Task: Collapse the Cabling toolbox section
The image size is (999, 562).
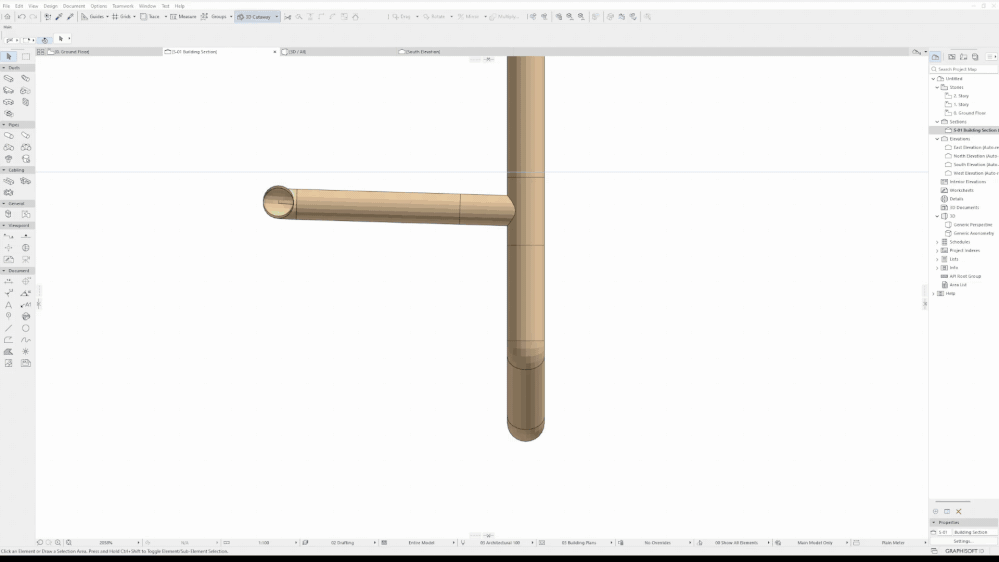Action: pos(4,170)
